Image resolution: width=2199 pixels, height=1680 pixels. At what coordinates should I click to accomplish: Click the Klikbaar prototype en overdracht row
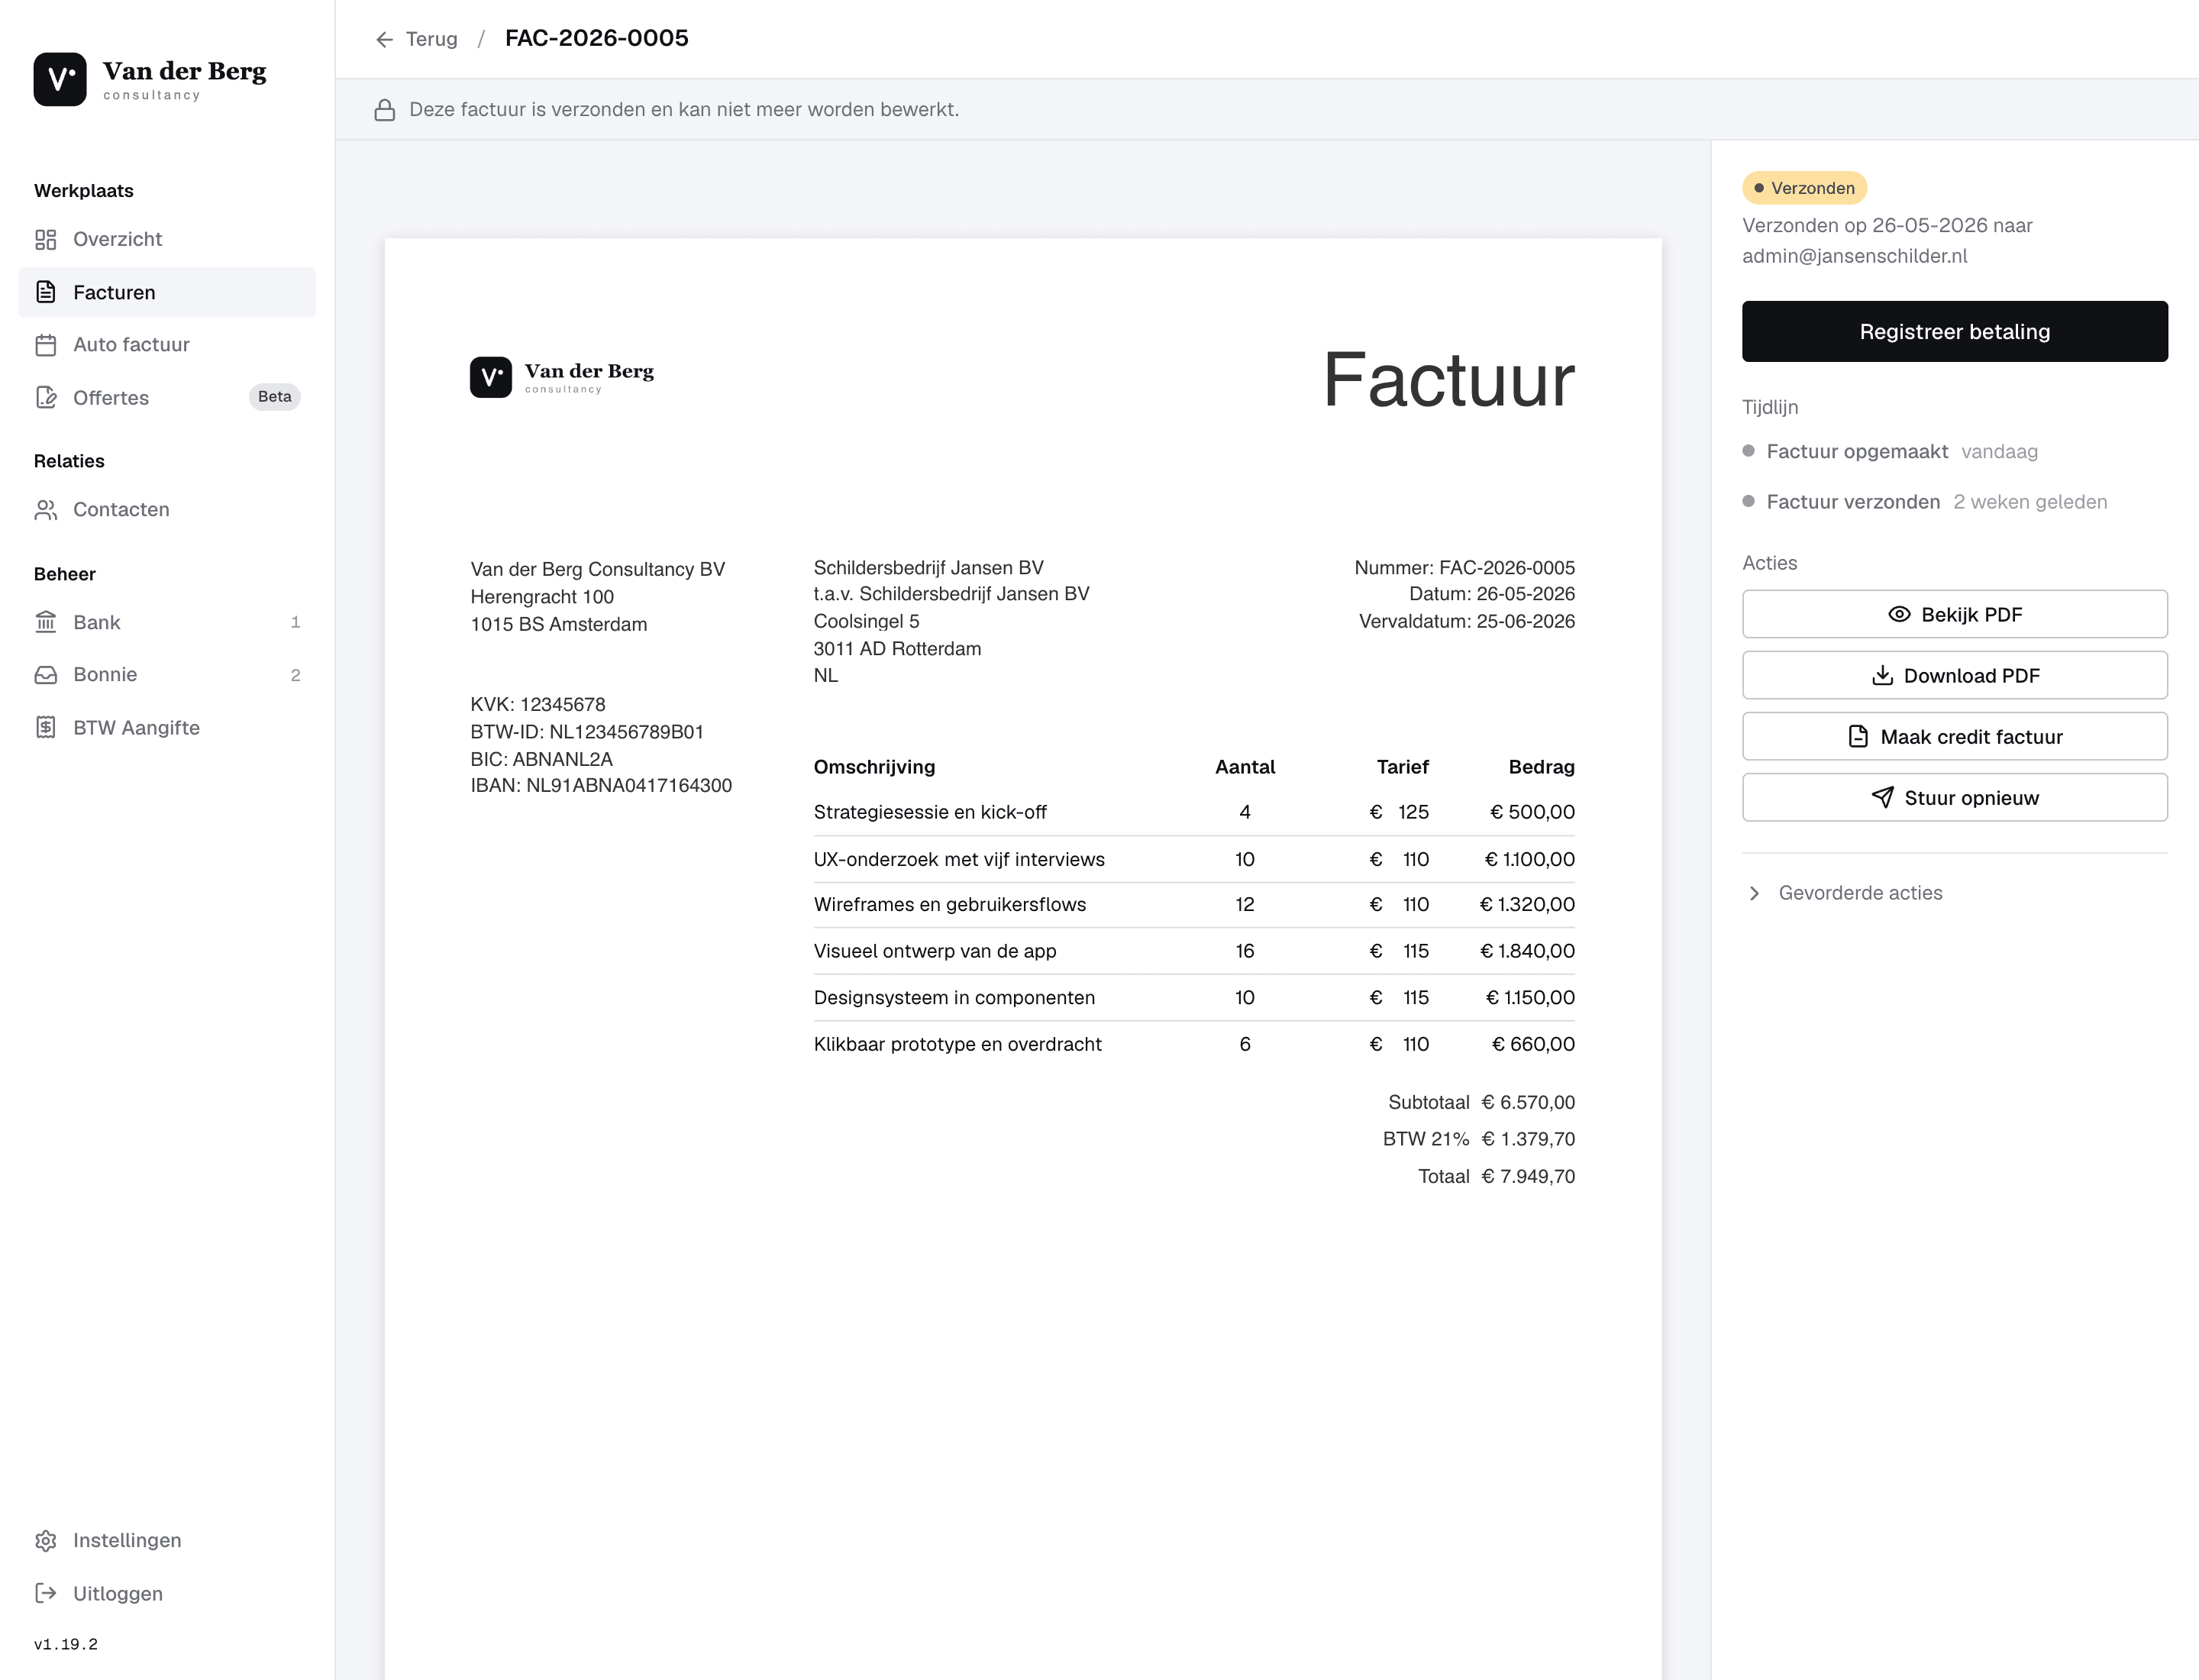[1194, 1044]
